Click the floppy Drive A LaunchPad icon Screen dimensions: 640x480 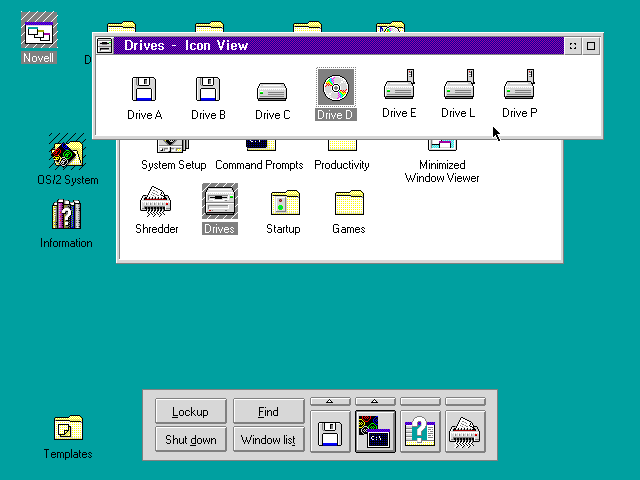tap(330, 432)
